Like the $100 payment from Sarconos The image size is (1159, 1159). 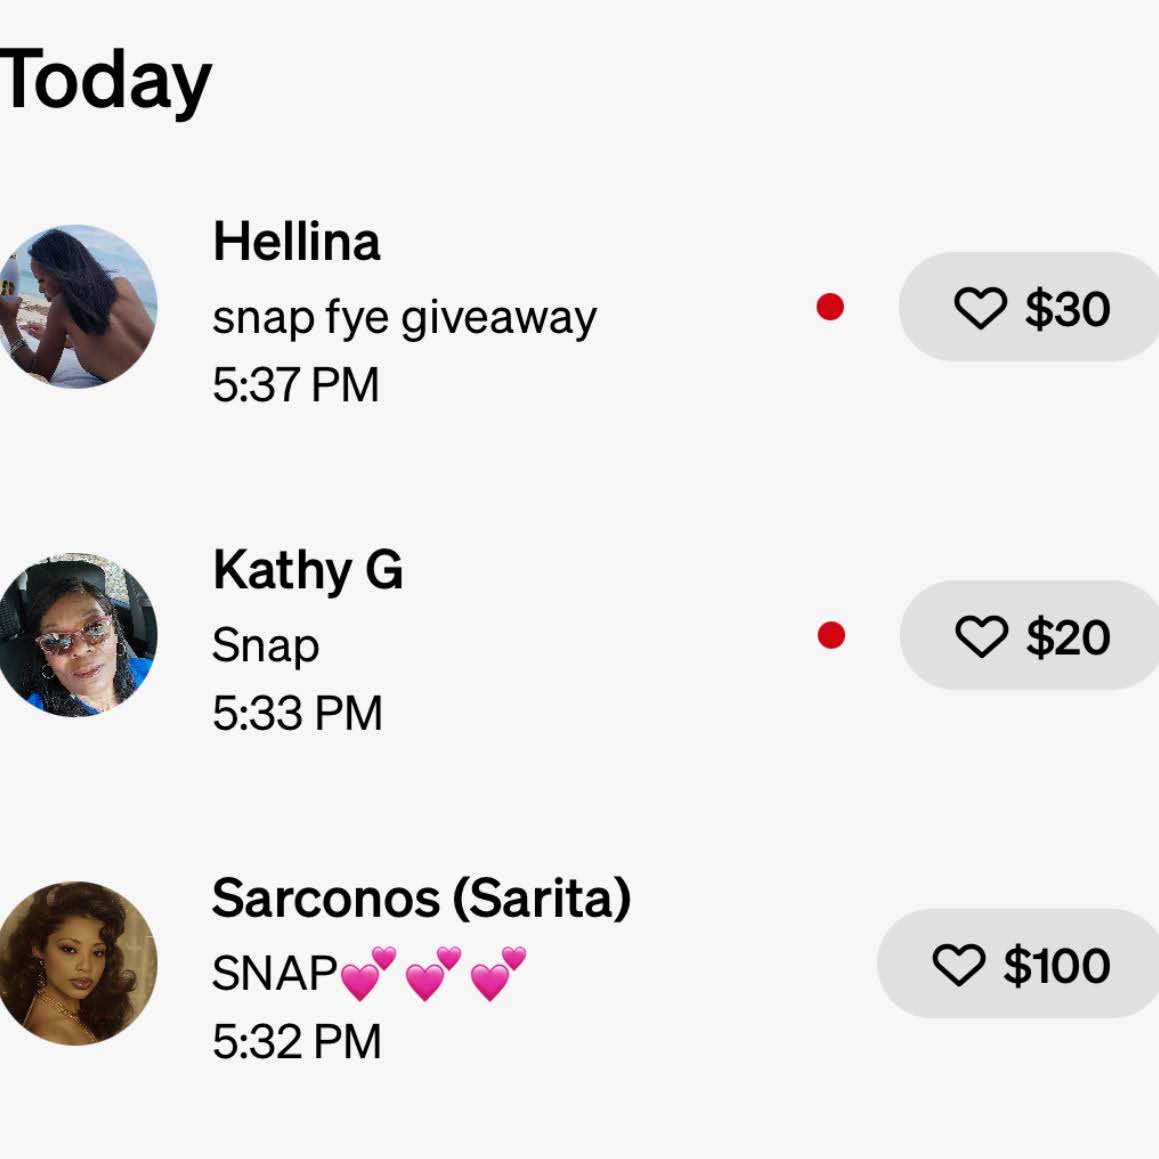(x=1018, y=963)
